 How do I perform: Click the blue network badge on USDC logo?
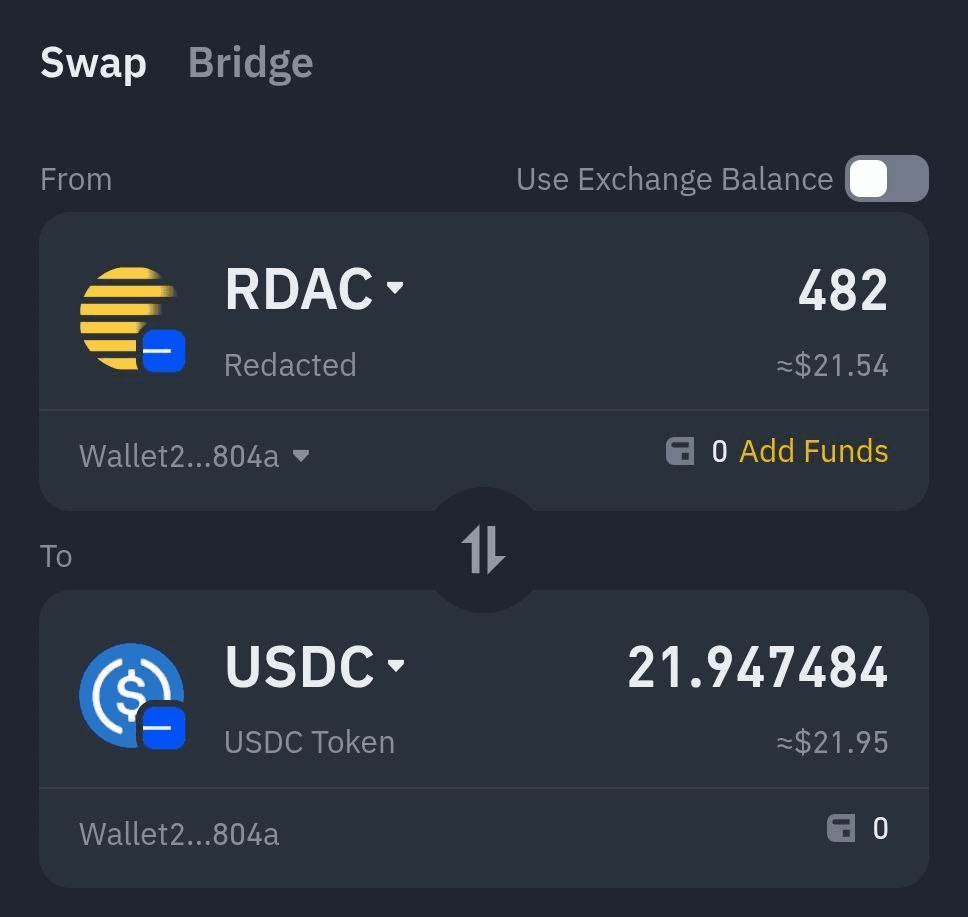point(164,727)
